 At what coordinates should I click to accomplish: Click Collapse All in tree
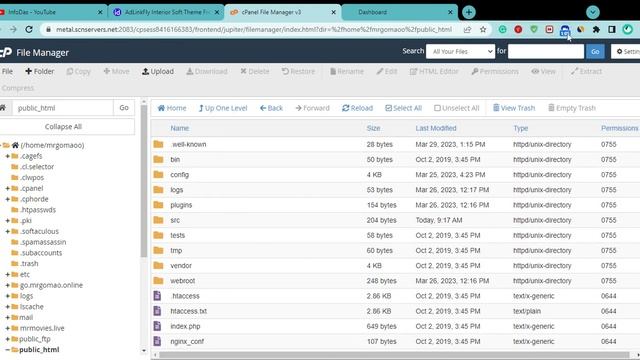pyautogui.click(x=63, y=127)
